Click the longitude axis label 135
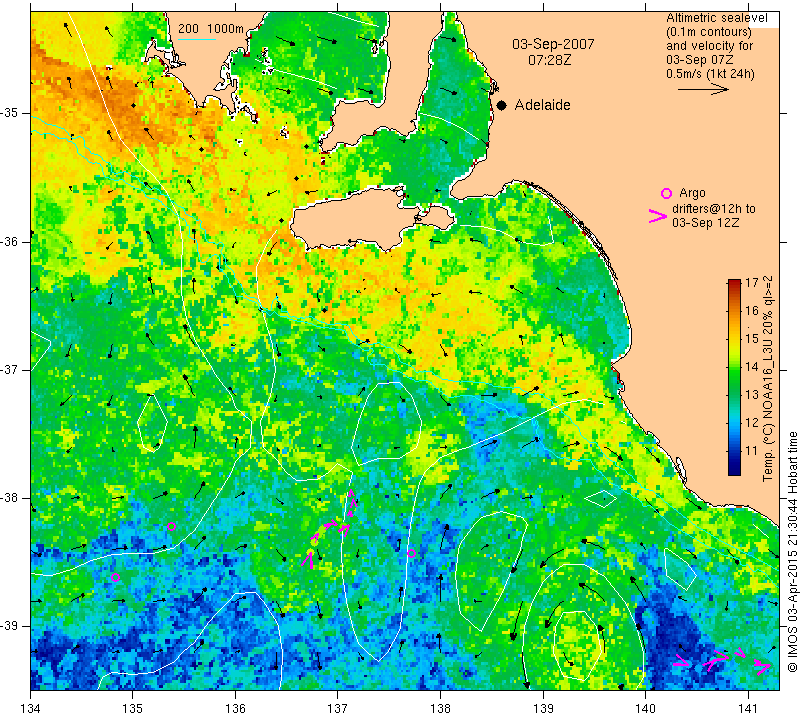Viewport: 800px width, 720px height. 133,709
